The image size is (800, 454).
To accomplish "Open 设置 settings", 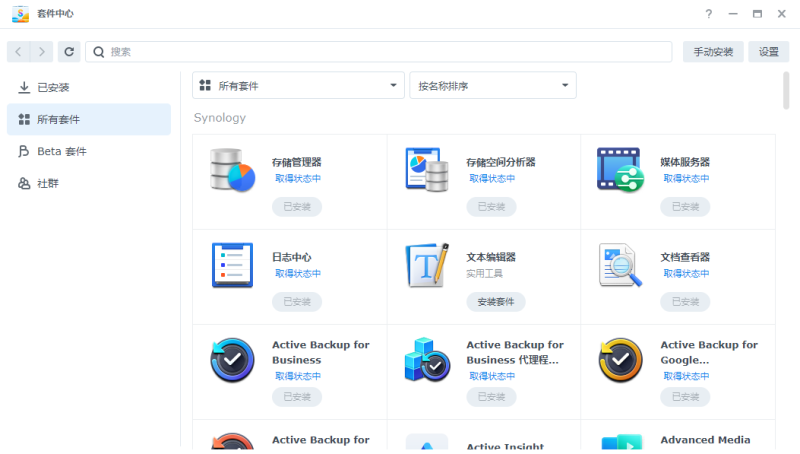I will (768, 52).
